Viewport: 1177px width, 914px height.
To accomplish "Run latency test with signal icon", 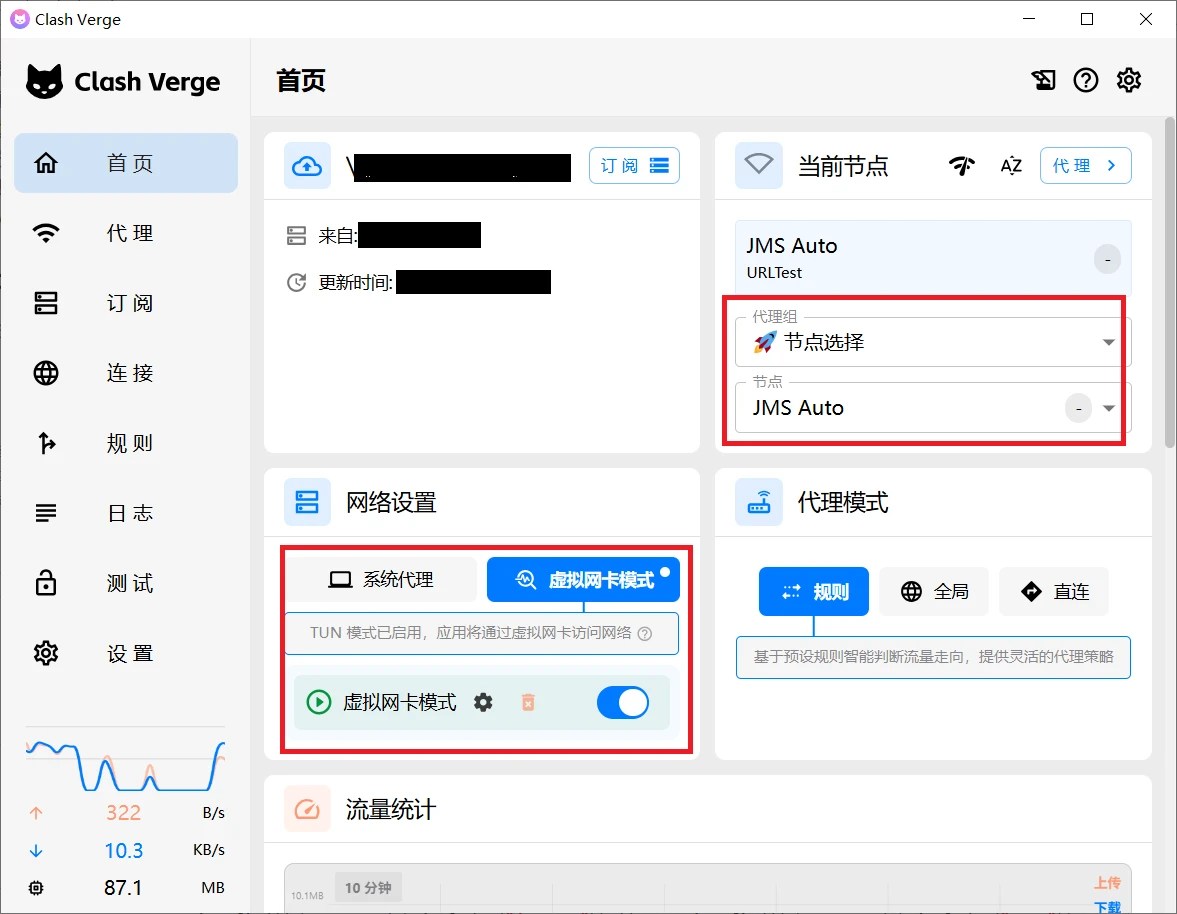I will point(962,165).
